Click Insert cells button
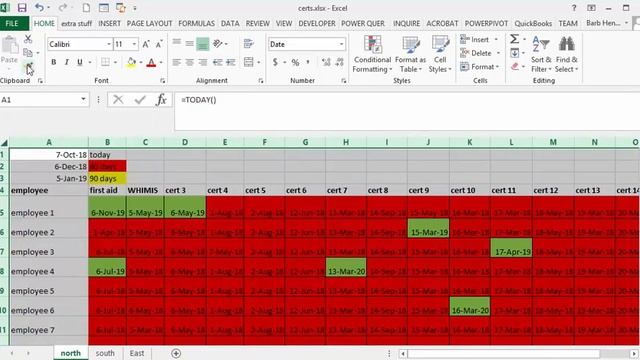640x360 pixels. [x=475, y=40]
